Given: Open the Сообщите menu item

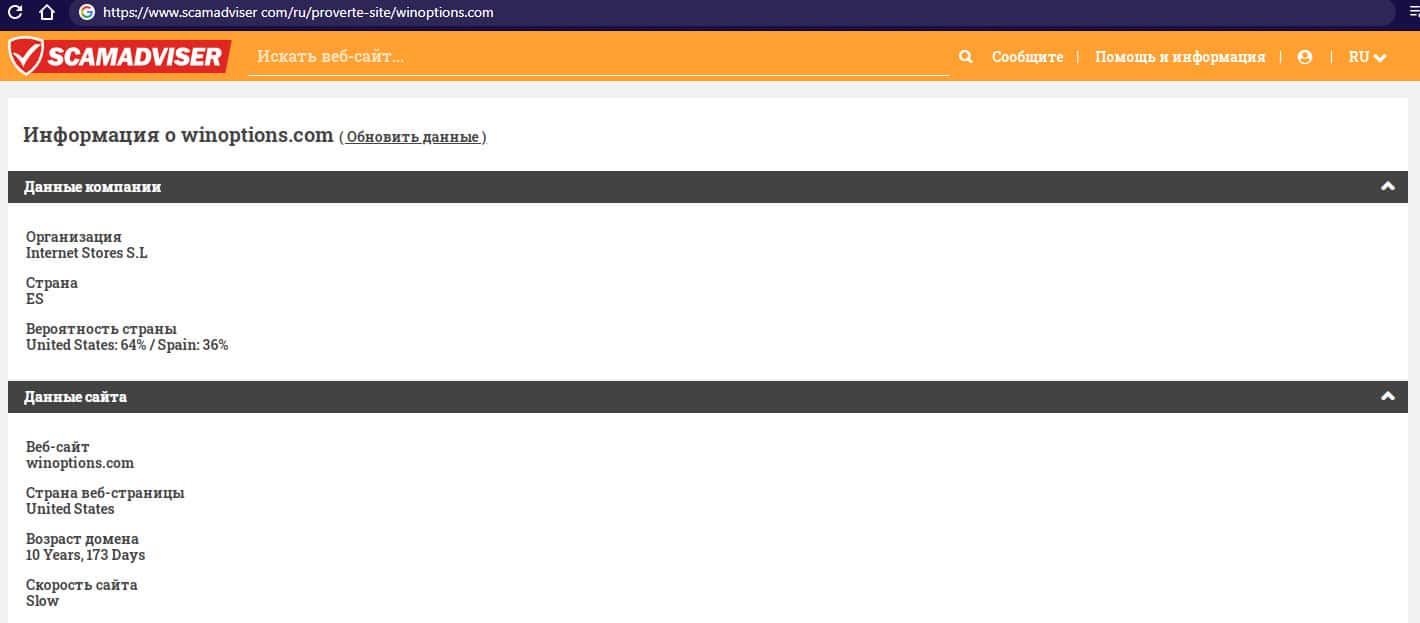Looking at the screenshot, I should 1027,57.
